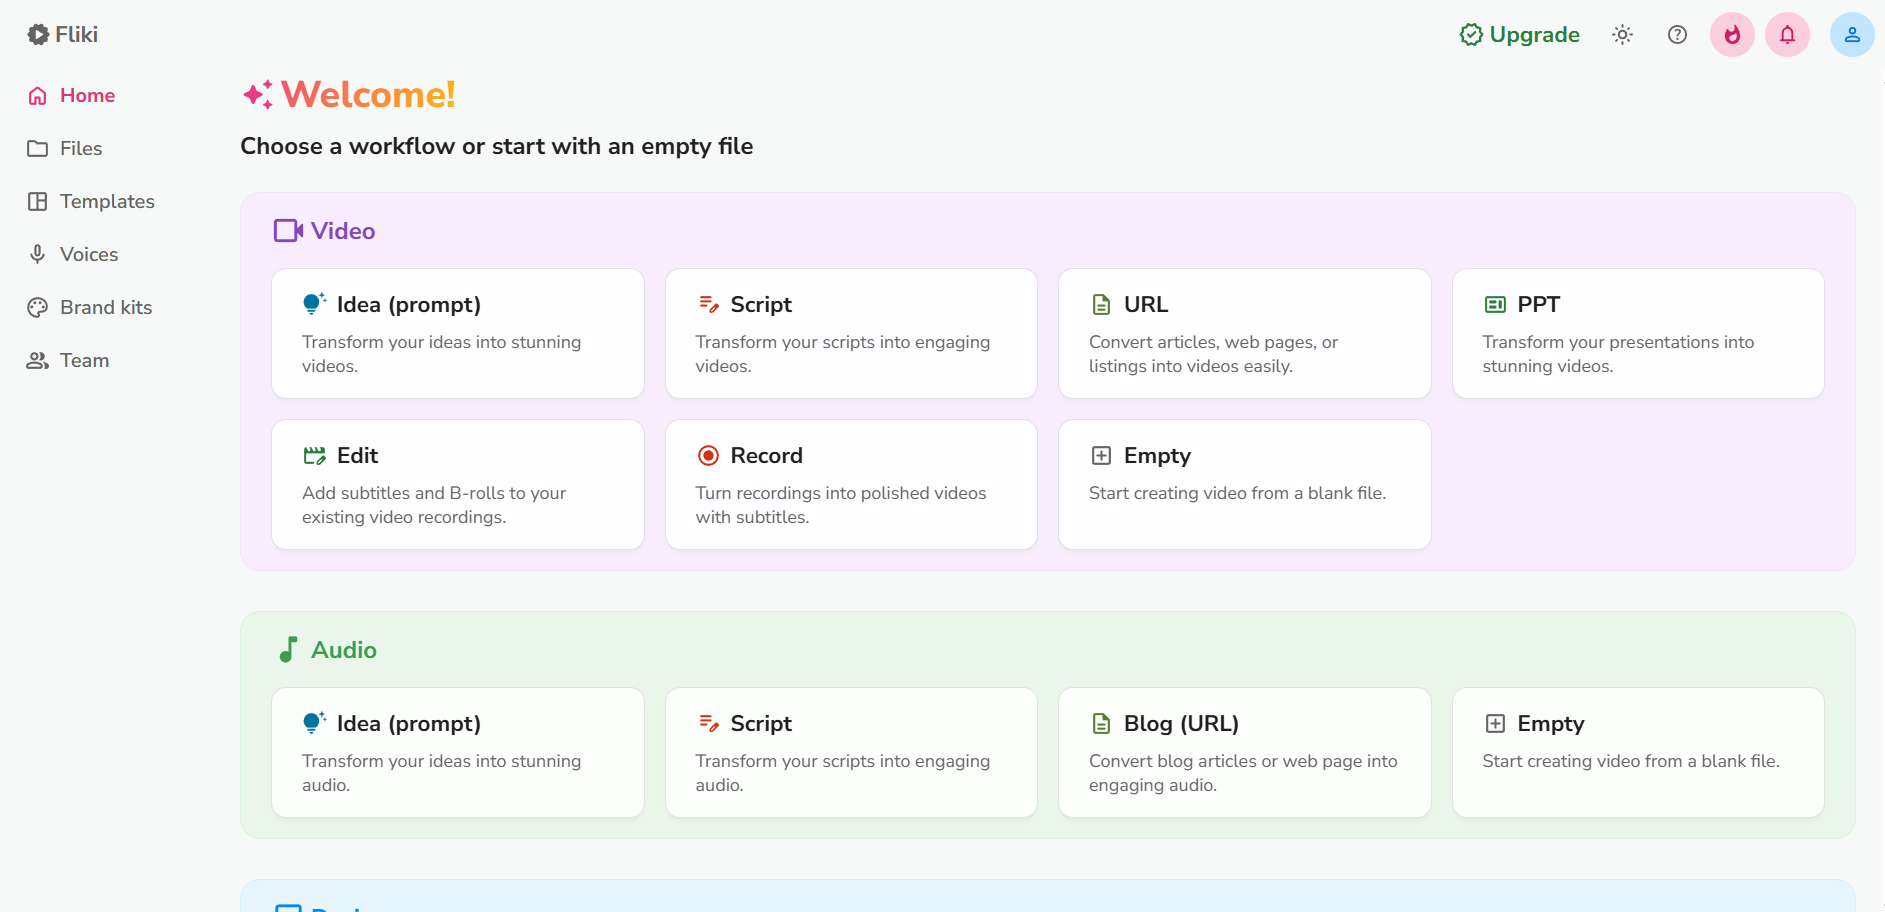
Task: Open the Script to video workflow
Action: (x=850, y=333)
